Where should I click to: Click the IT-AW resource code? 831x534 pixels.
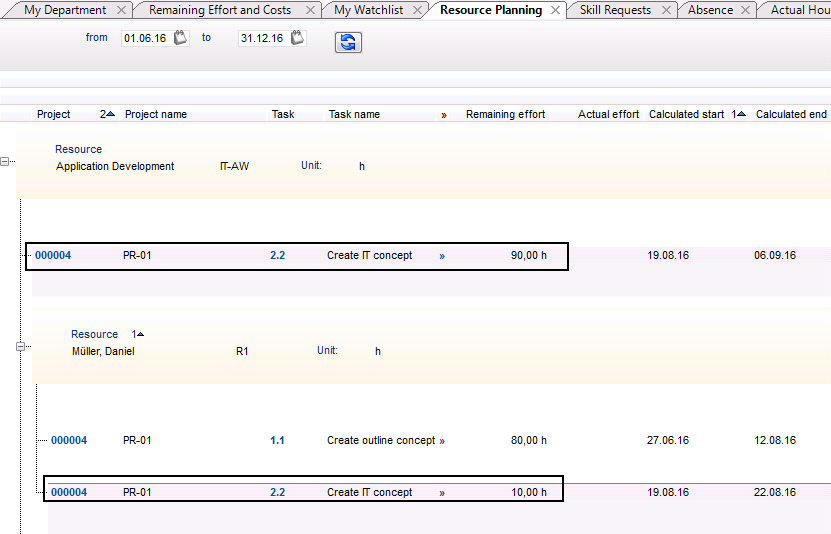234,166
